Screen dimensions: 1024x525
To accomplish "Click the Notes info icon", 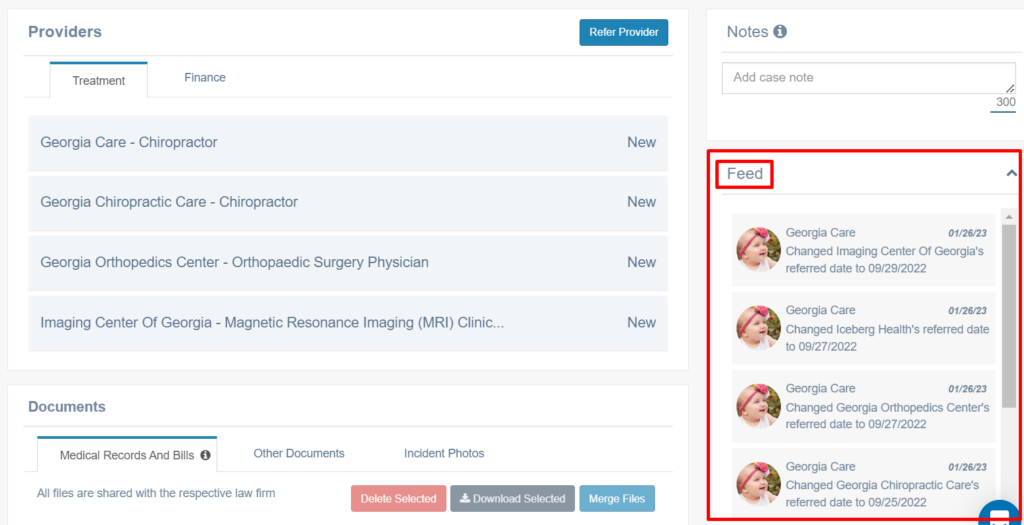I will pos(780,31).
